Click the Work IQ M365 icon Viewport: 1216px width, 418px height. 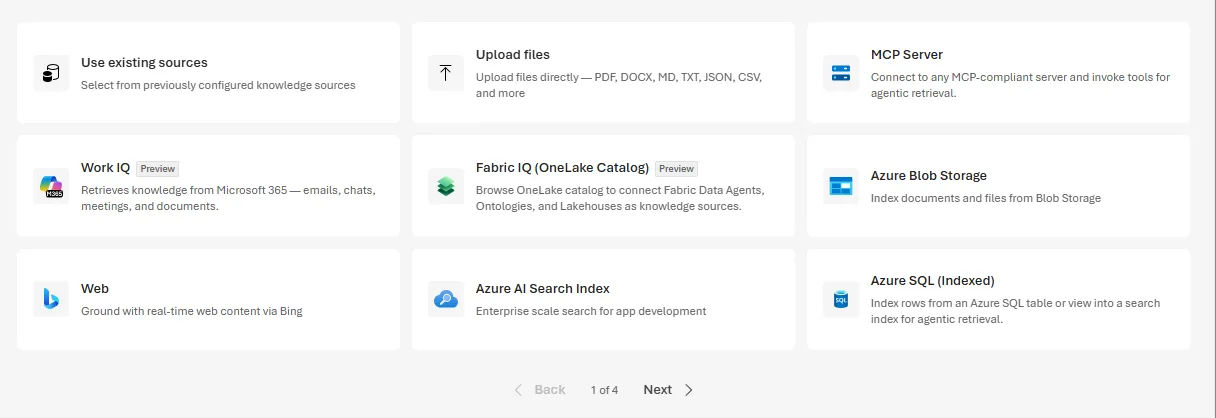pyautogui.click(x=51, y=186)
